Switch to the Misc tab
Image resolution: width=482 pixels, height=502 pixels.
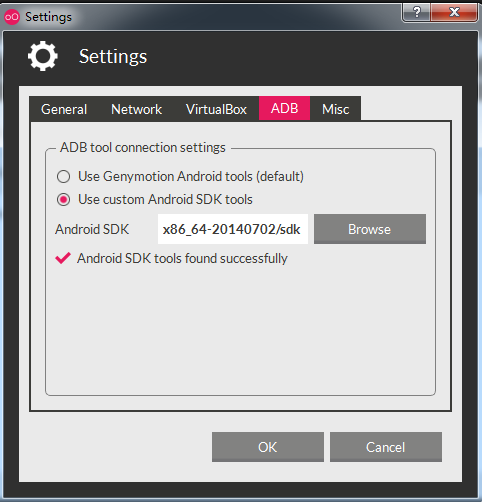pyautogui.click(x=335, y=109)
